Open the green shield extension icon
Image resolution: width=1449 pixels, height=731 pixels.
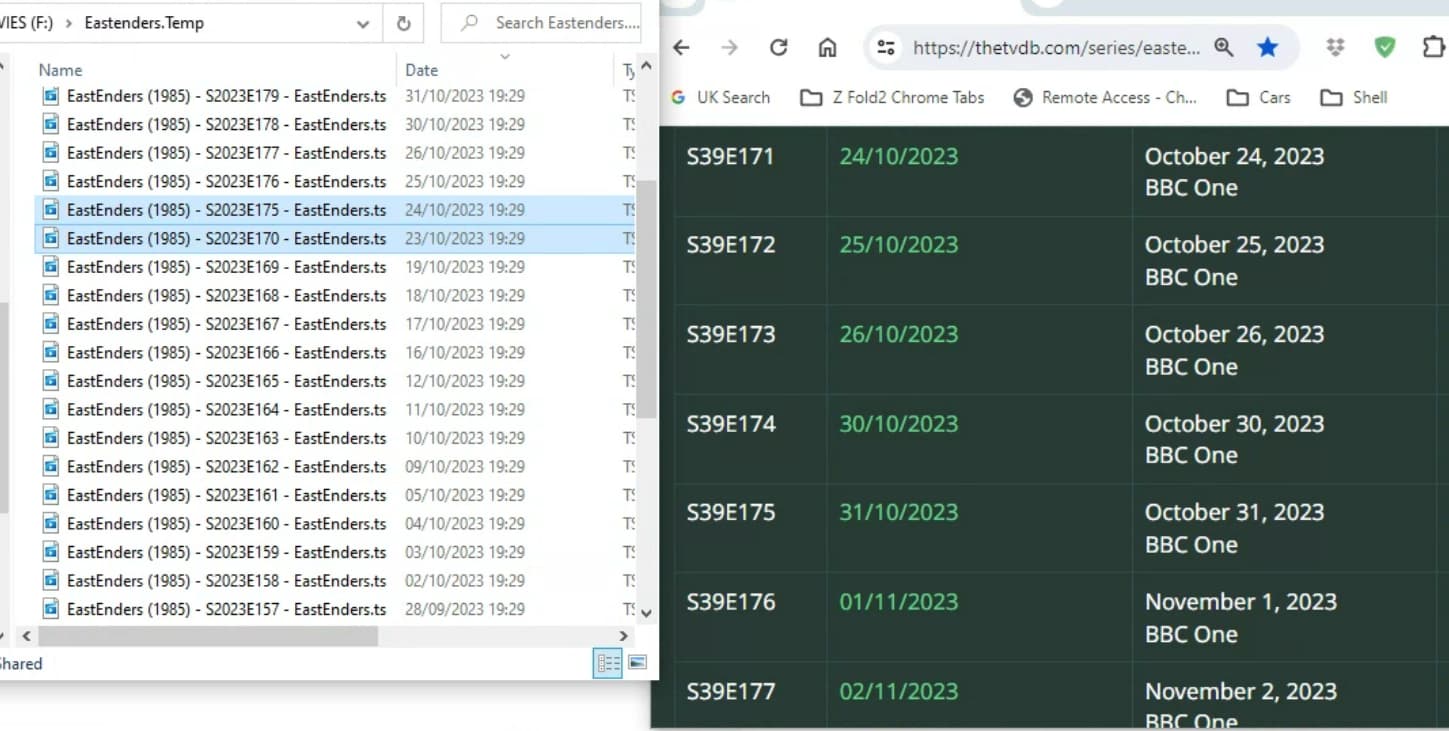(1385, 47)
